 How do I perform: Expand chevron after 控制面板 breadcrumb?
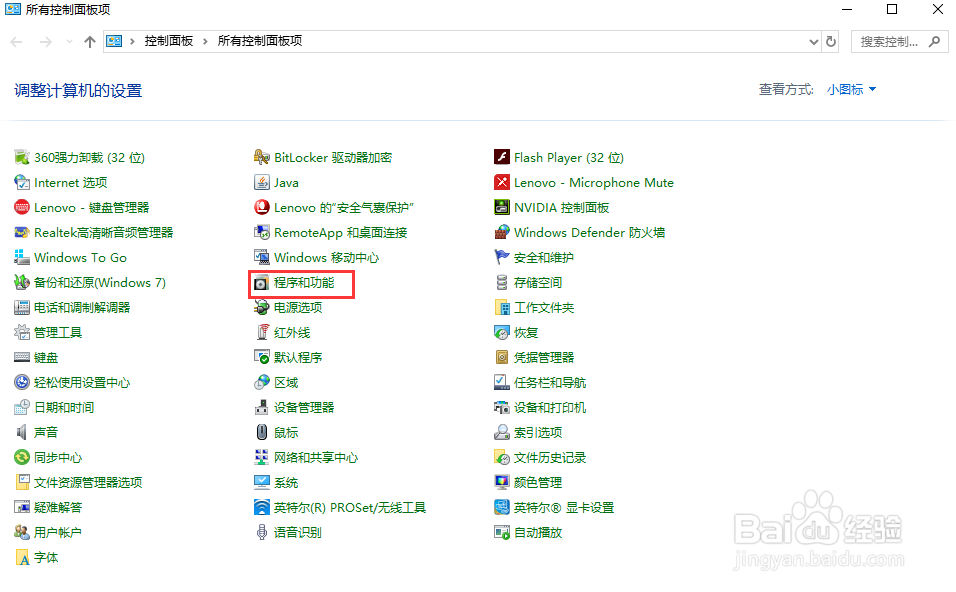tap(205, 41)
